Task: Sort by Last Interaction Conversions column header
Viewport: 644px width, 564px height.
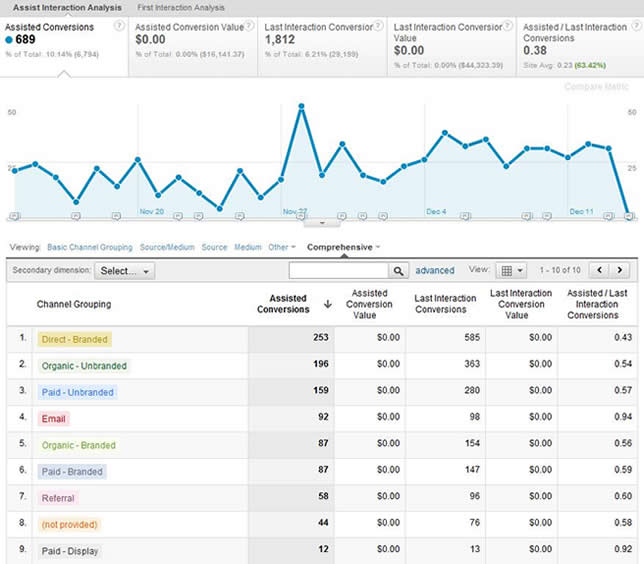Action: tap(445, 304)
